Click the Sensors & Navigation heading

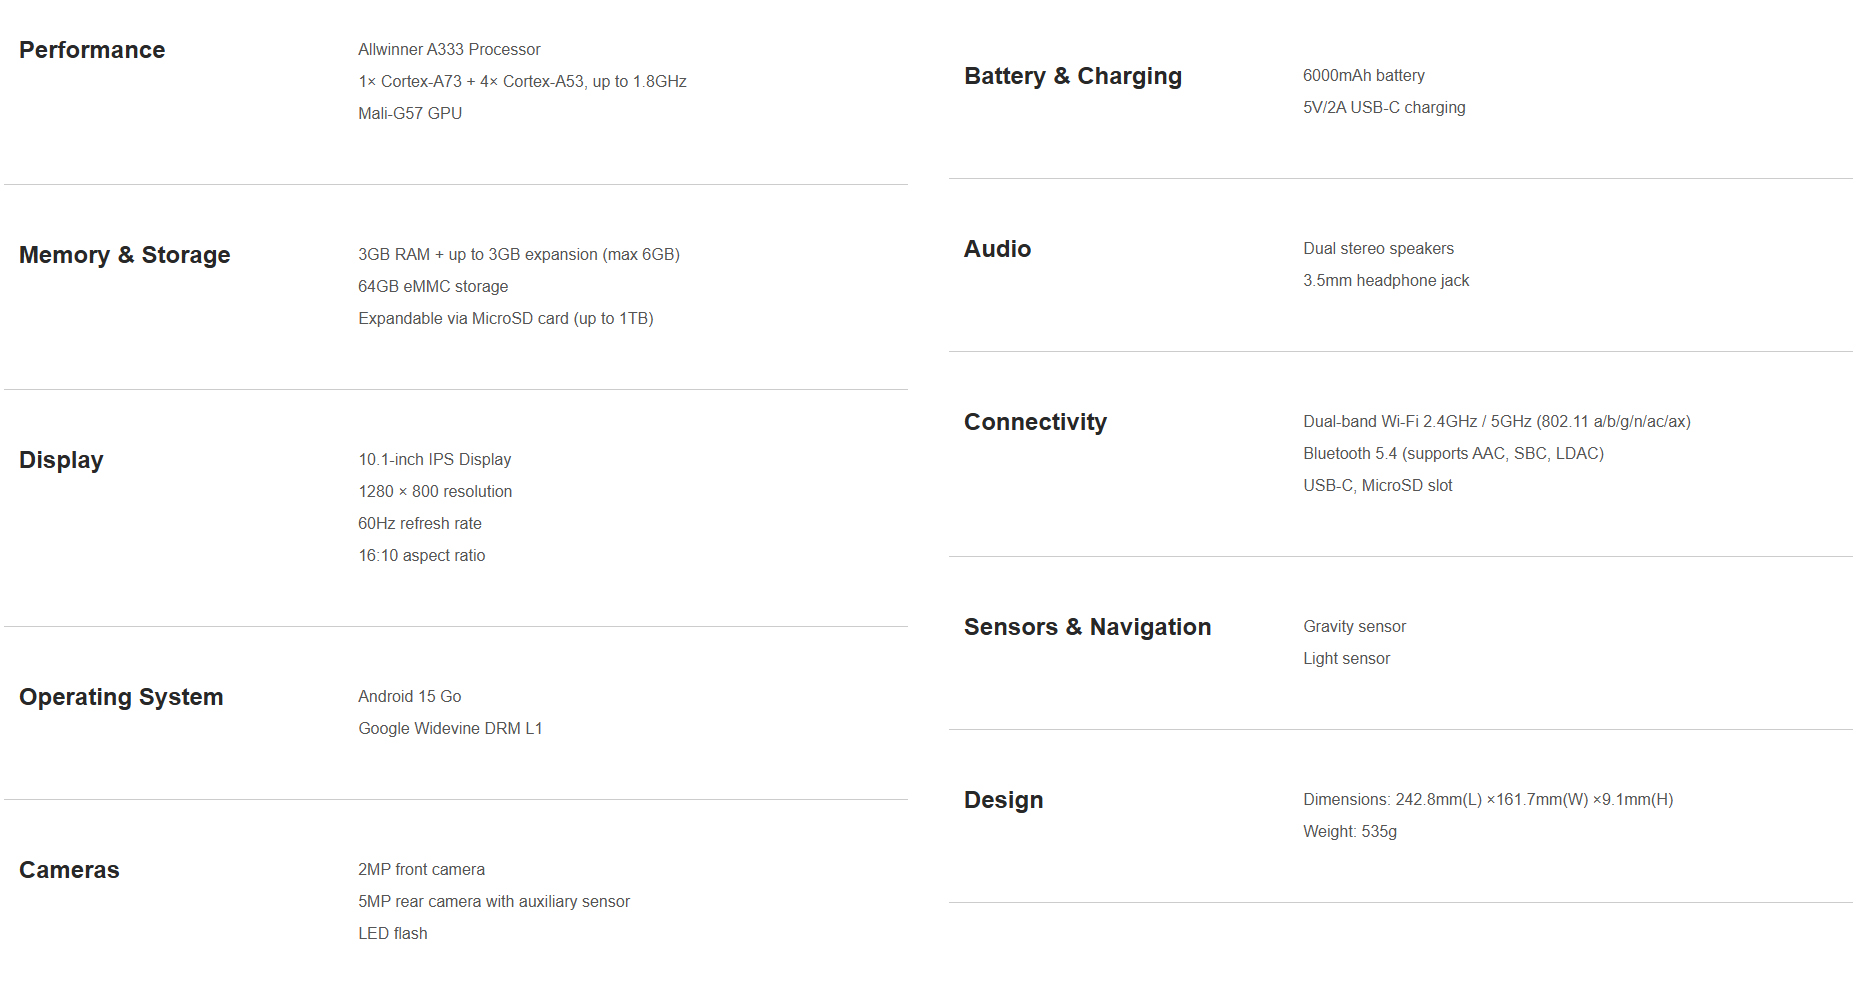(1087, 627)
